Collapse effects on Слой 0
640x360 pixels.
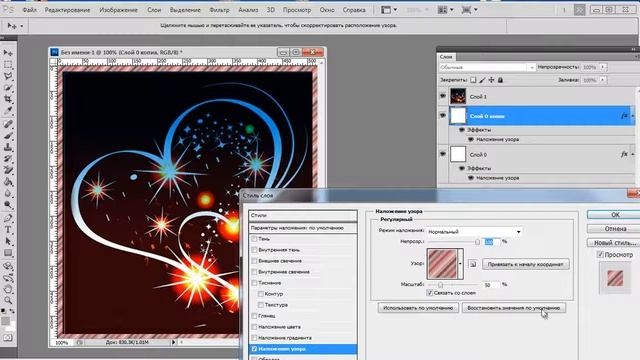tap(633, 154)
